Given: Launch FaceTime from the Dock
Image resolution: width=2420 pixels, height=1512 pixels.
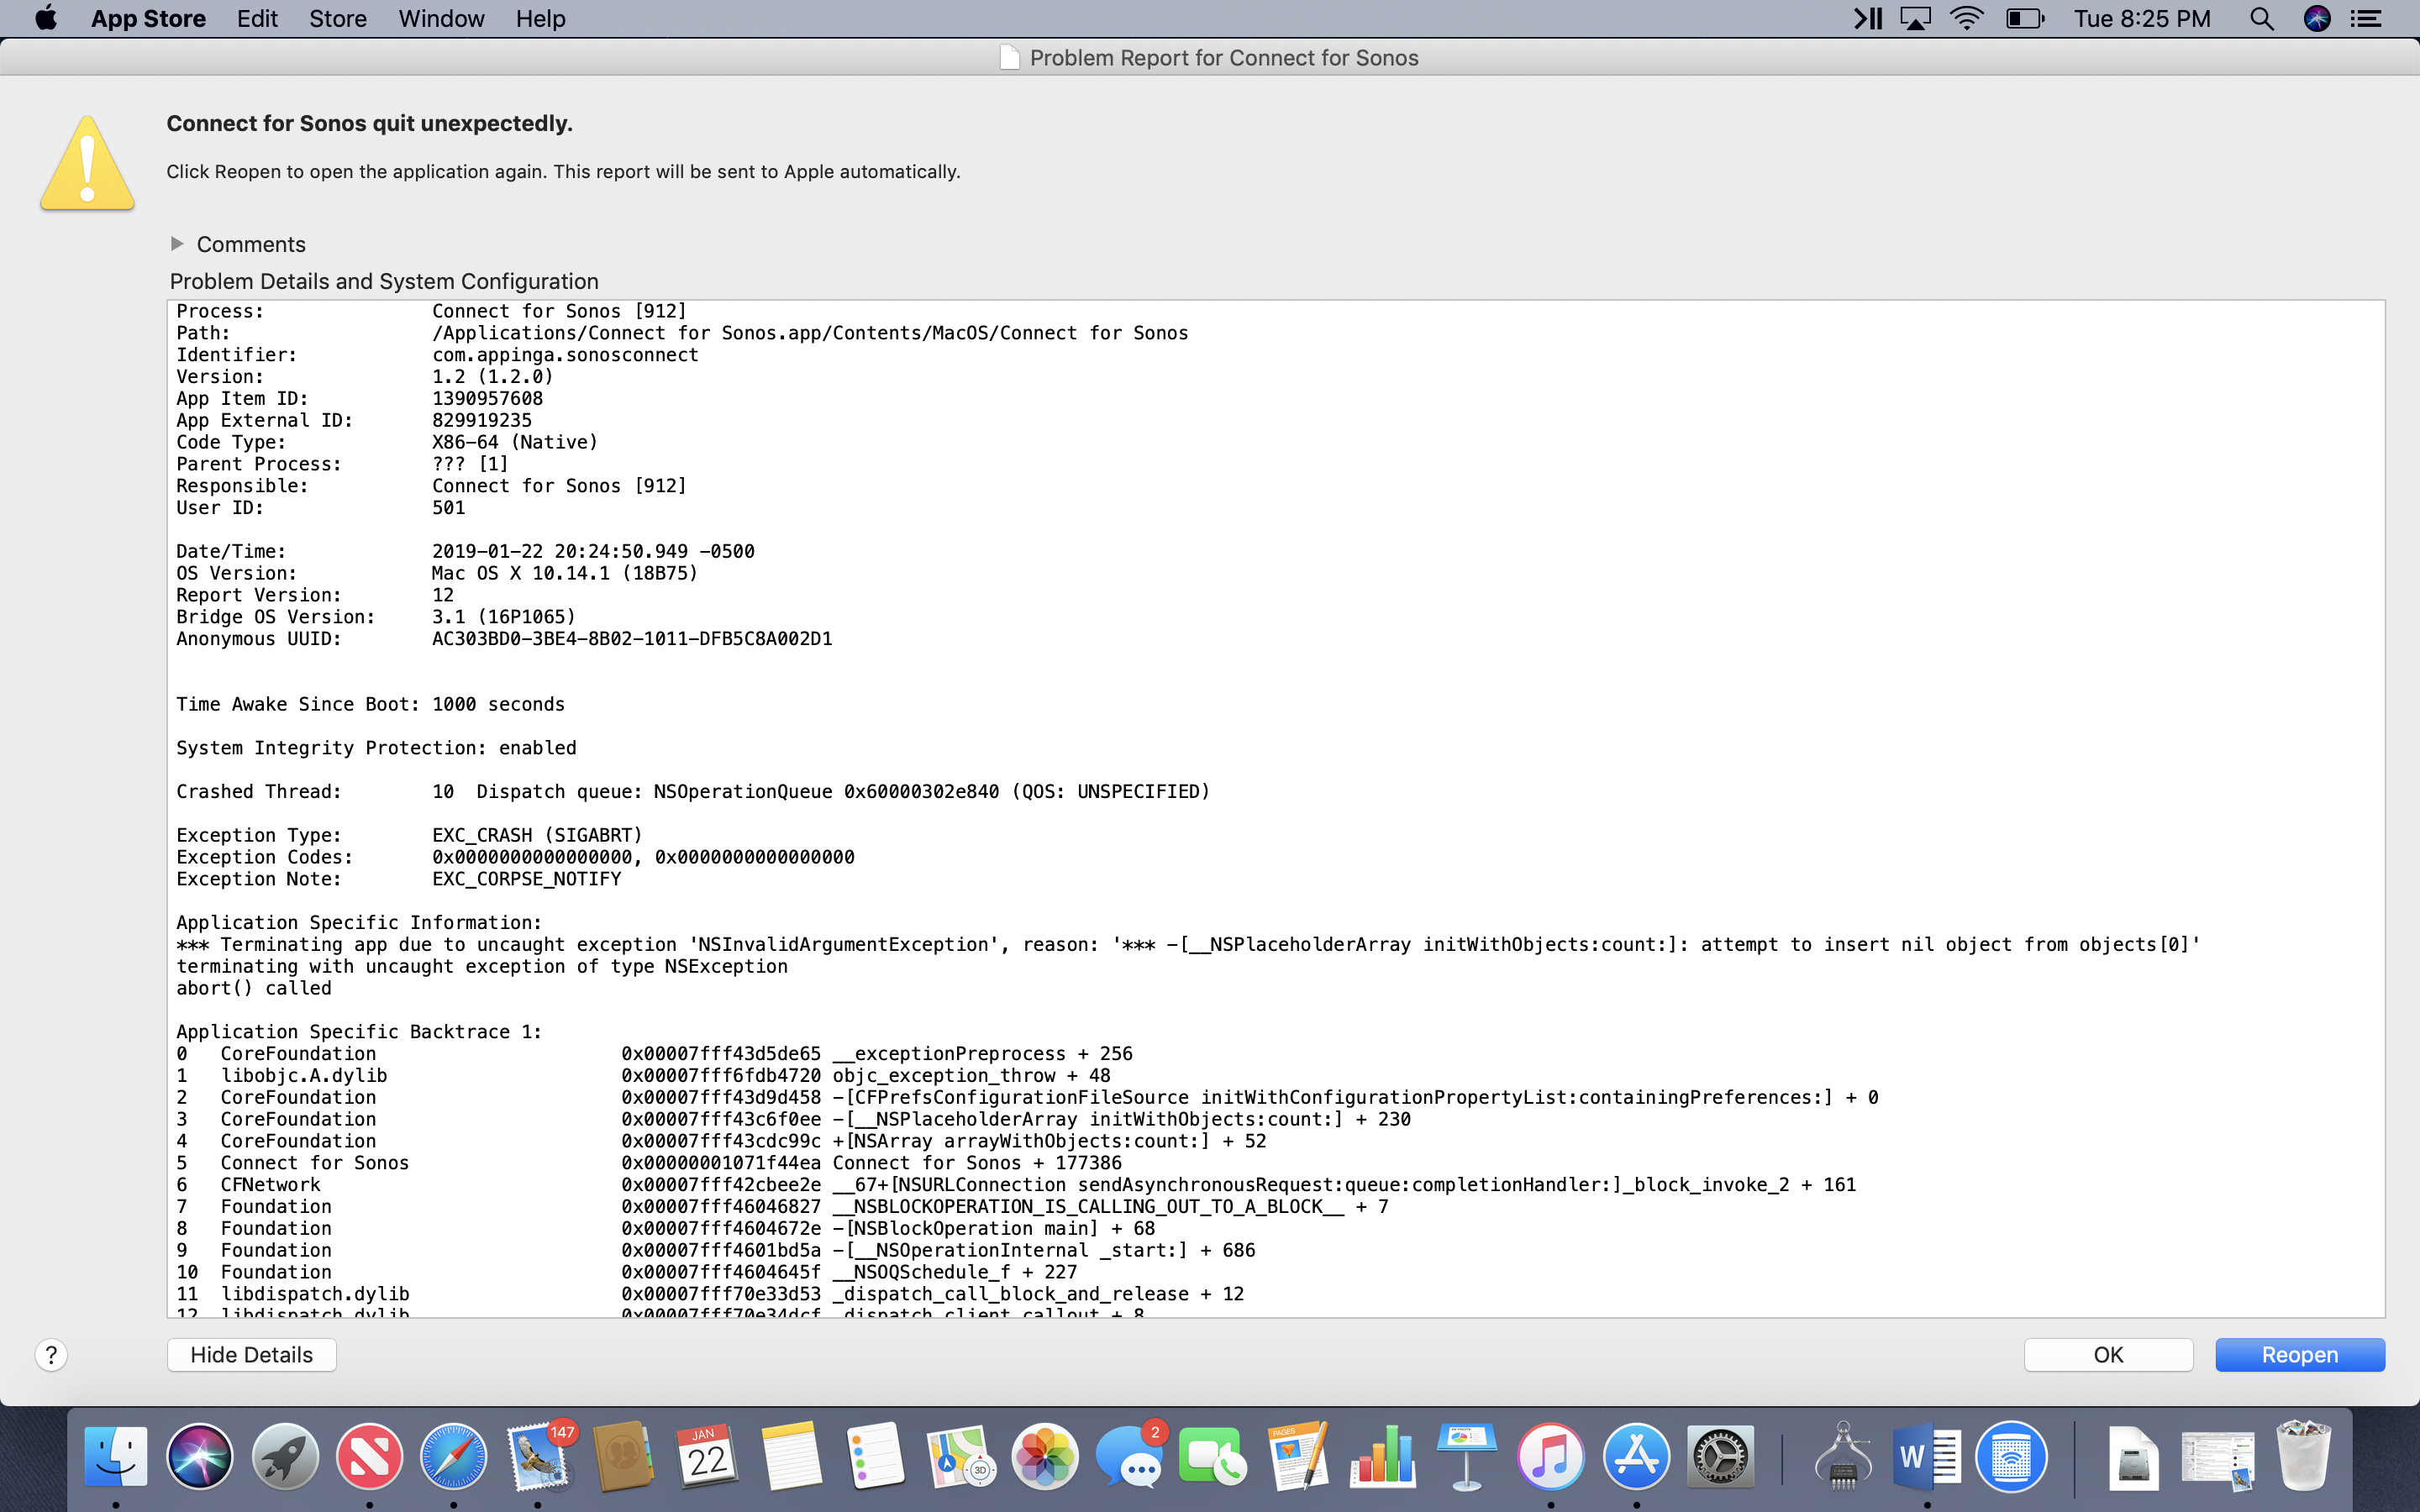Looking at the screenshot, I should (1213, 1456).
